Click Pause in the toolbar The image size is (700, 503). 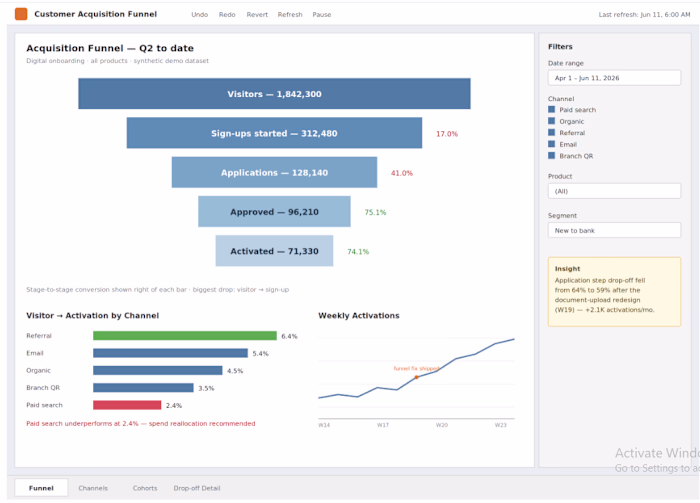tap(321, 15)
